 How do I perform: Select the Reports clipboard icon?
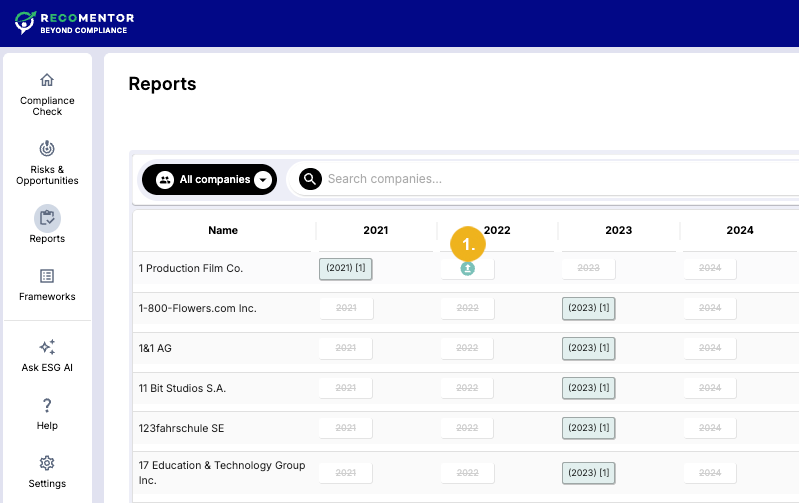tap(47, 218)
